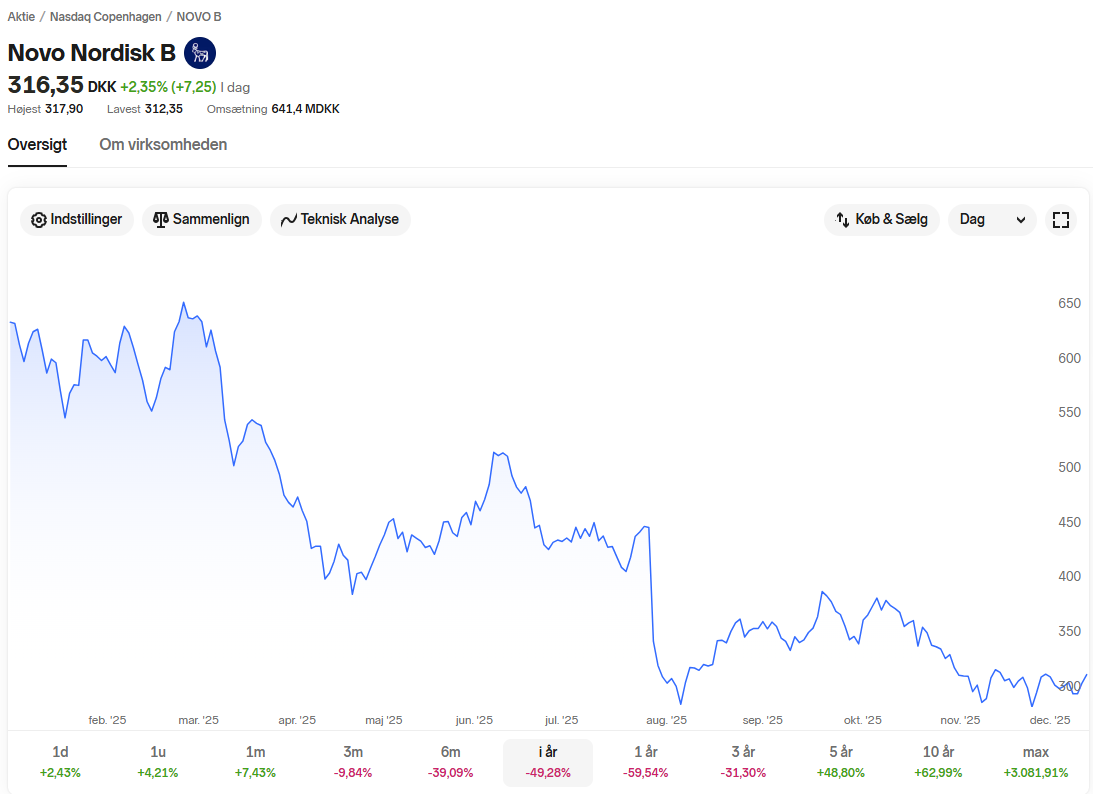Select the 3 år time range
Viewport: 1093px width, 794px height.
coord(743,762)
